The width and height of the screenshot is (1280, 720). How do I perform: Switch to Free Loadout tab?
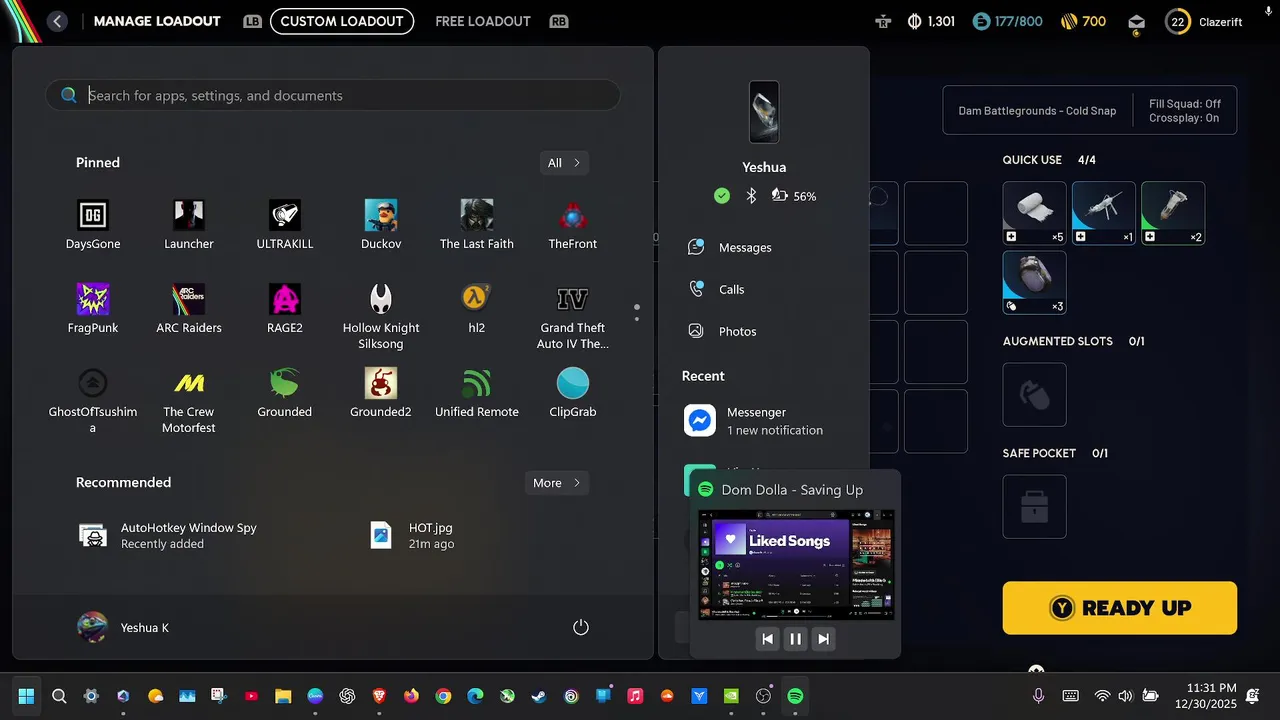pyautogui.click(x=483, y=21)
